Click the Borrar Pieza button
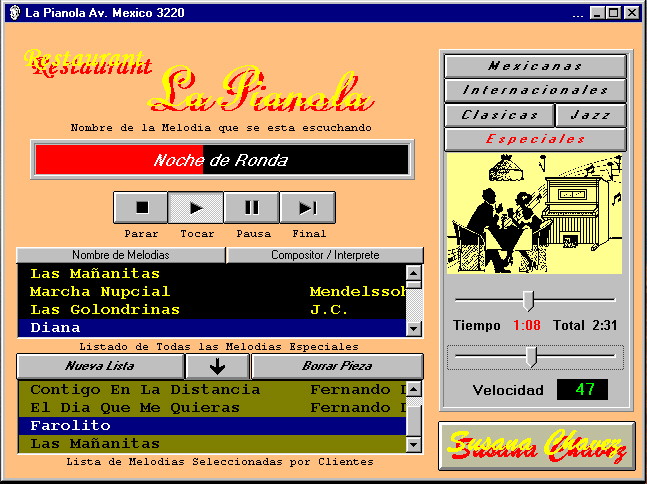647x484 pixels. [337, 366]
